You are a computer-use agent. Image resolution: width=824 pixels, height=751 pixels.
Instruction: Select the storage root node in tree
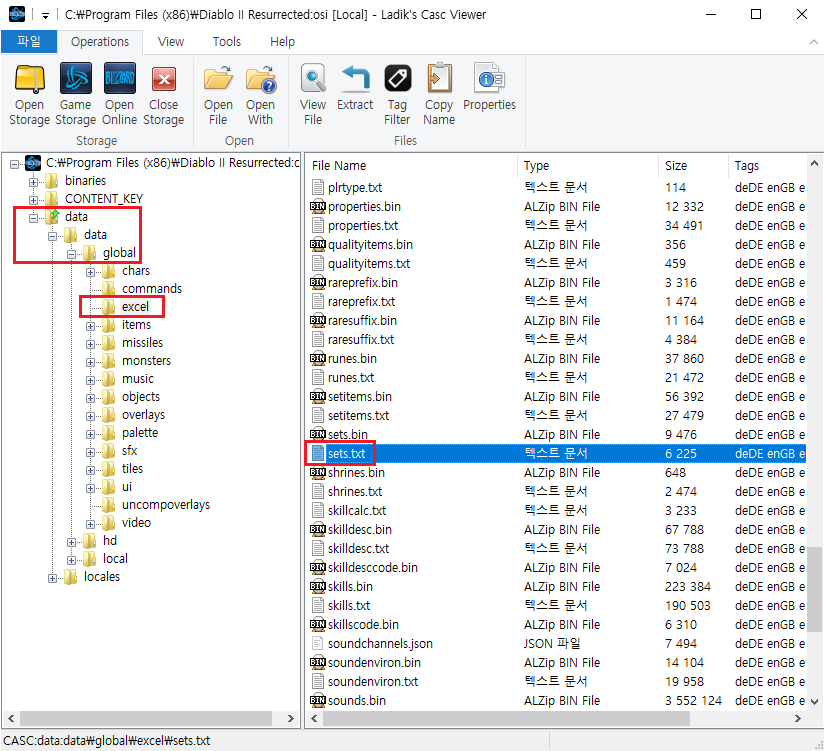[172, 163]
